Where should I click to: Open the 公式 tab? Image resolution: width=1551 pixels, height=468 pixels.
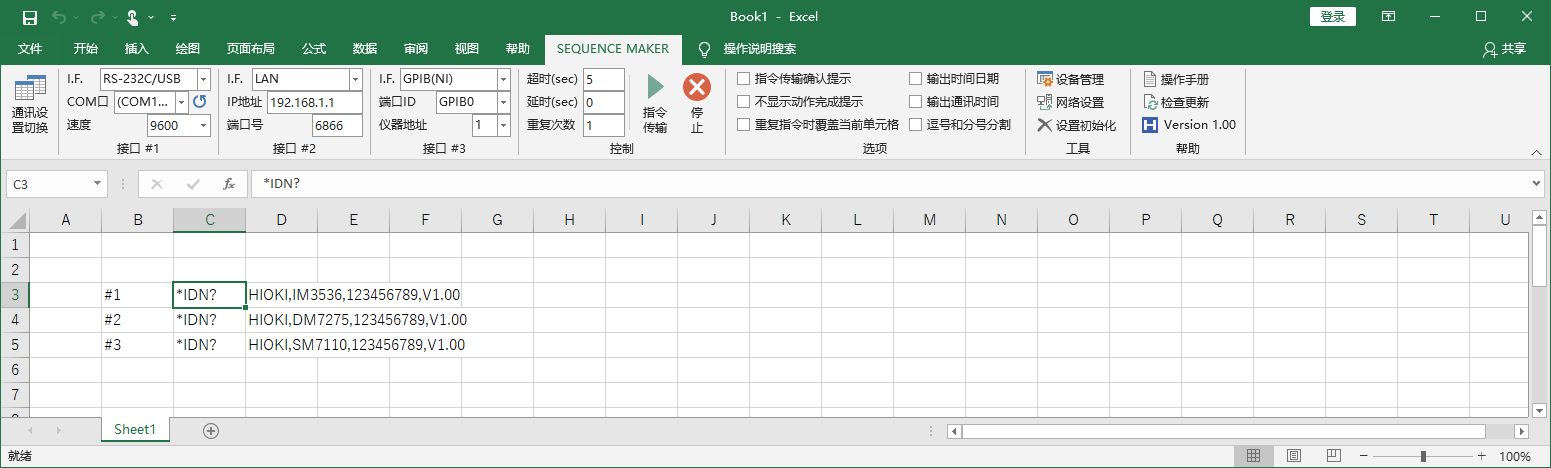point(314,49)
